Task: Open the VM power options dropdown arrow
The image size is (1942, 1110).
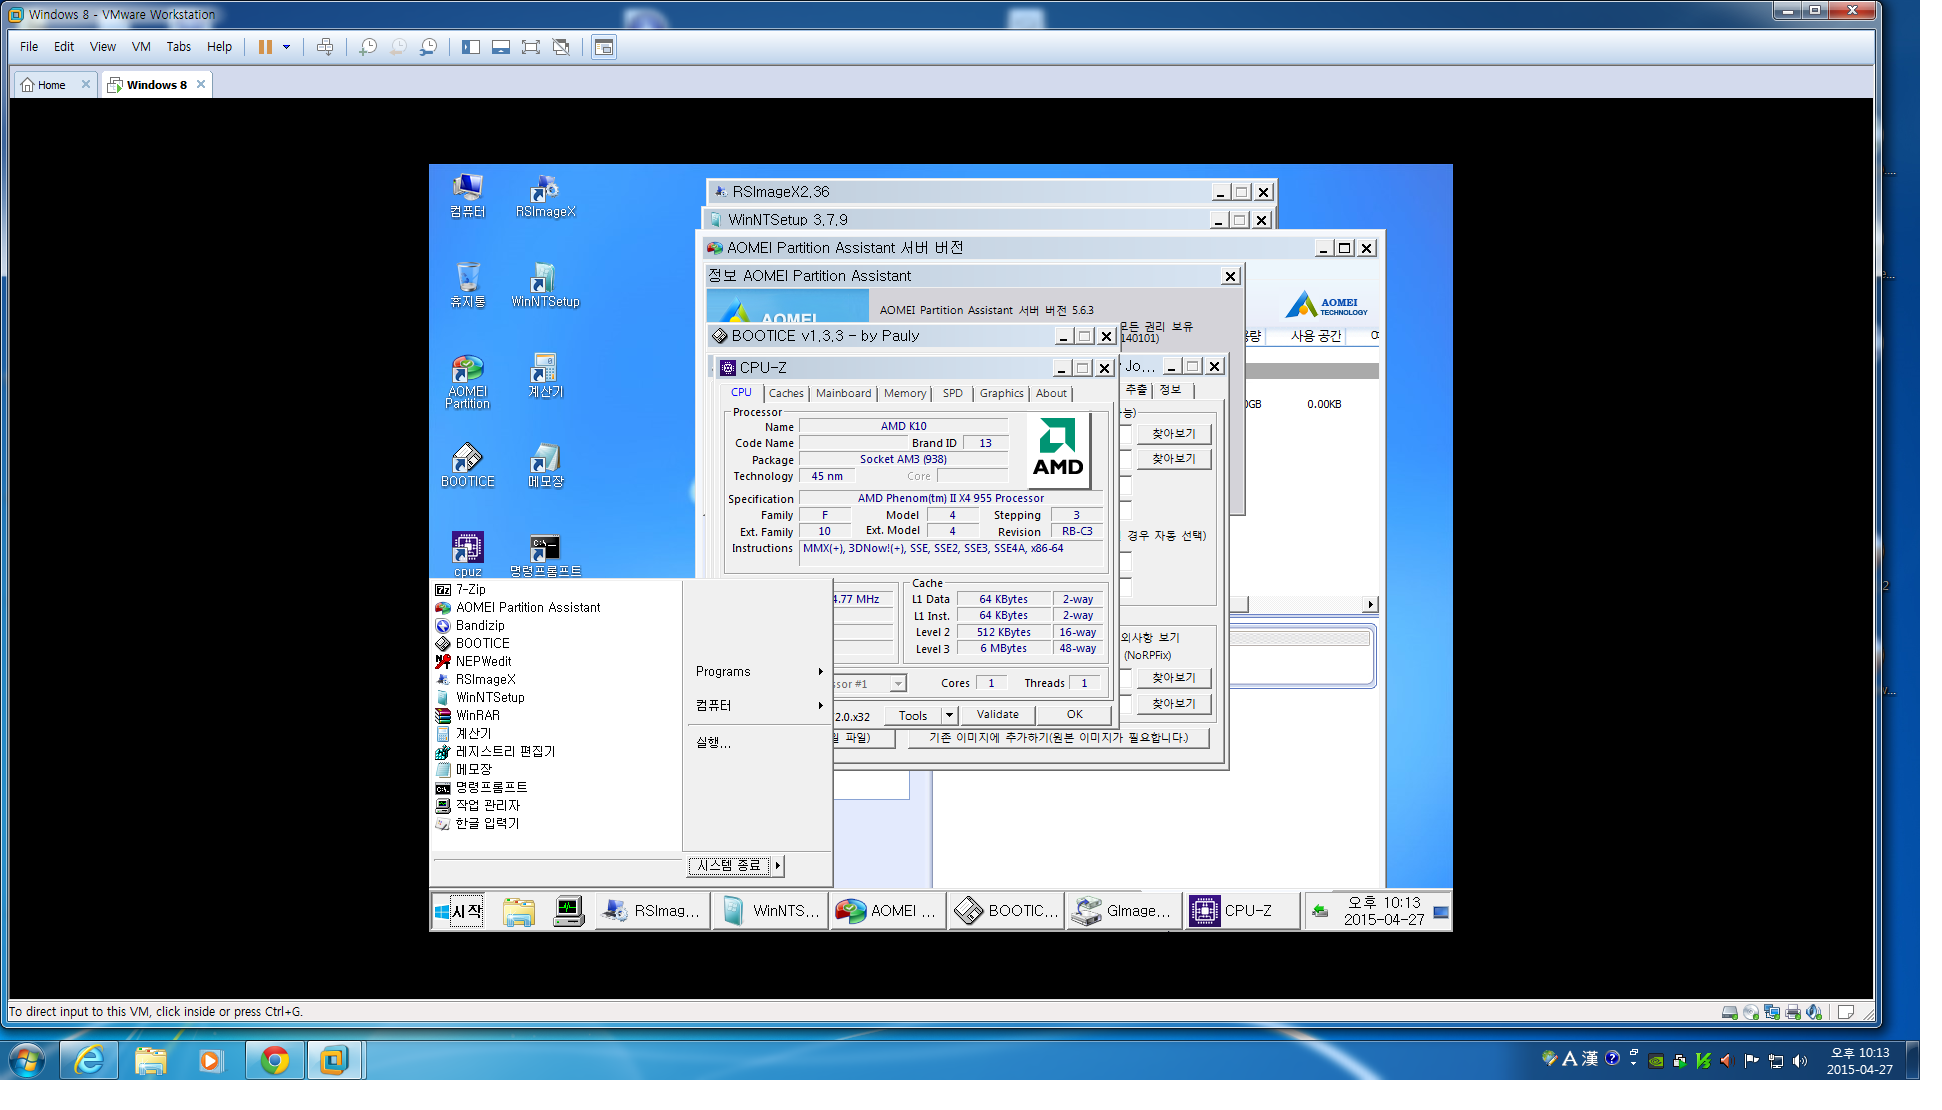Action: pos(287,47)
